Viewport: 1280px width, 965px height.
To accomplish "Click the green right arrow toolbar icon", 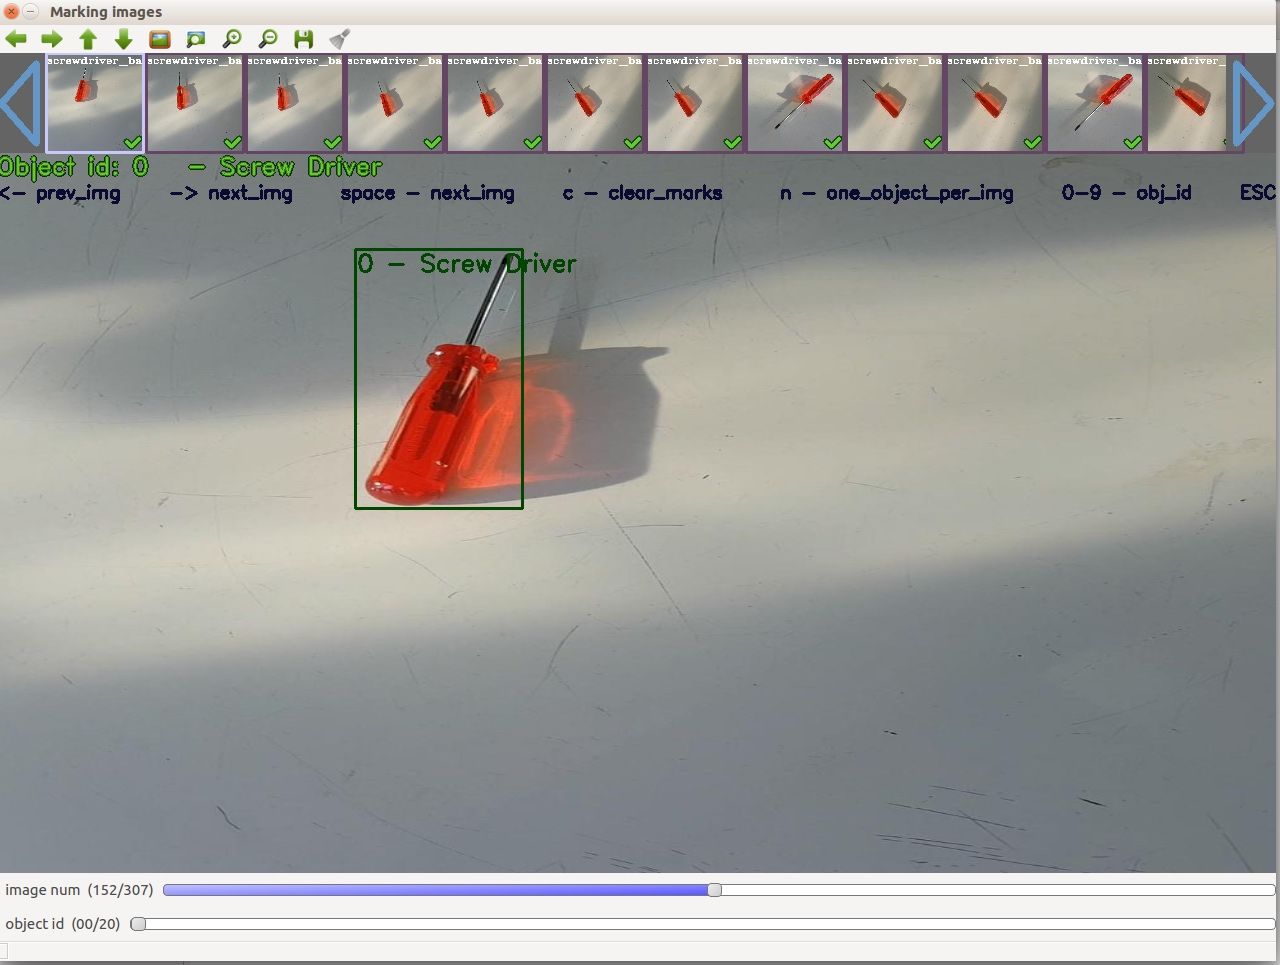I will pos(52,39).
